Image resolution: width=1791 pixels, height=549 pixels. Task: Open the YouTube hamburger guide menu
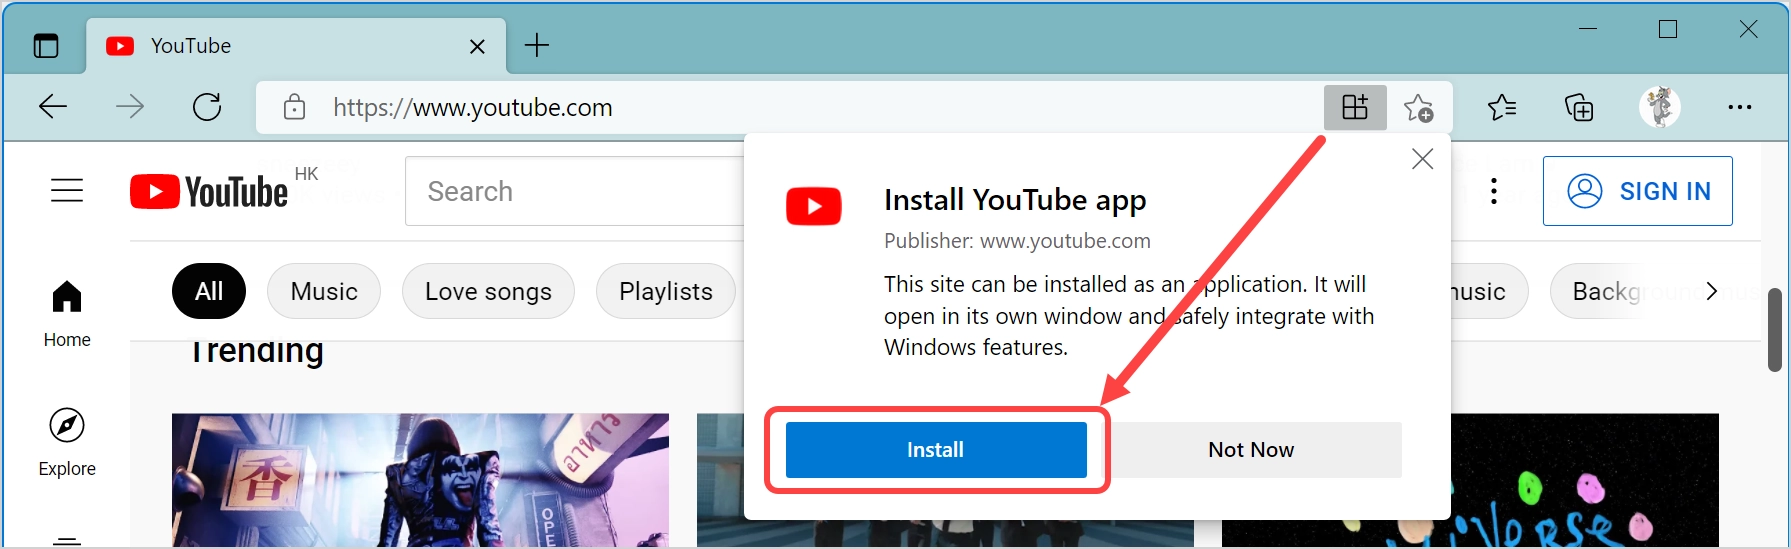67,190
